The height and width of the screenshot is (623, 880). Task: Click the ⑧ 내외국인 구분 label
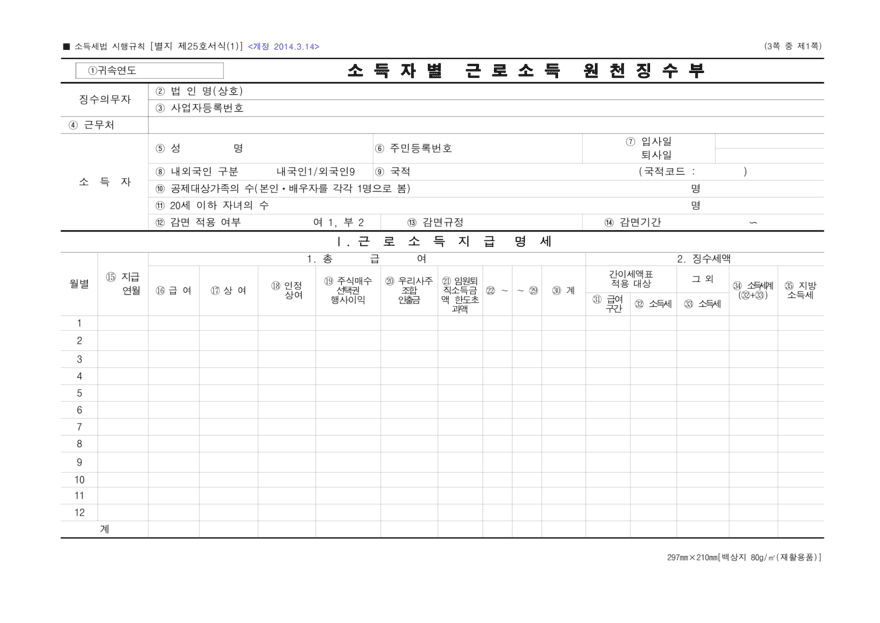[x=197, y=172]
